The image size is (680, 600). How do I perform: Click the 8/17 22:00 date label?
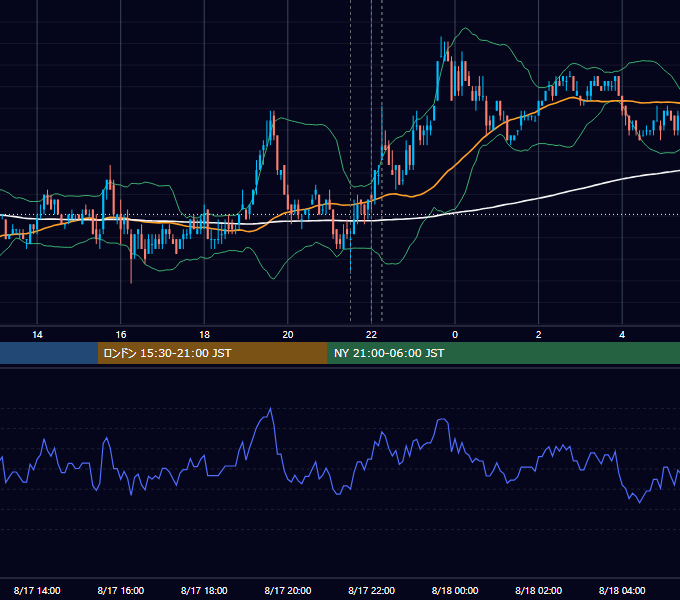tap(372, 590)
